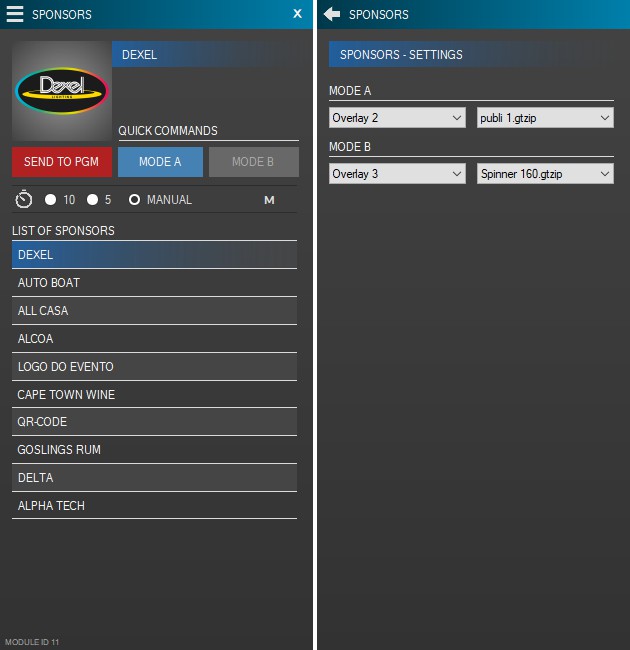
Task: Select CAPE TOWN WINE sponsor
Action: (x=154, y=394)
